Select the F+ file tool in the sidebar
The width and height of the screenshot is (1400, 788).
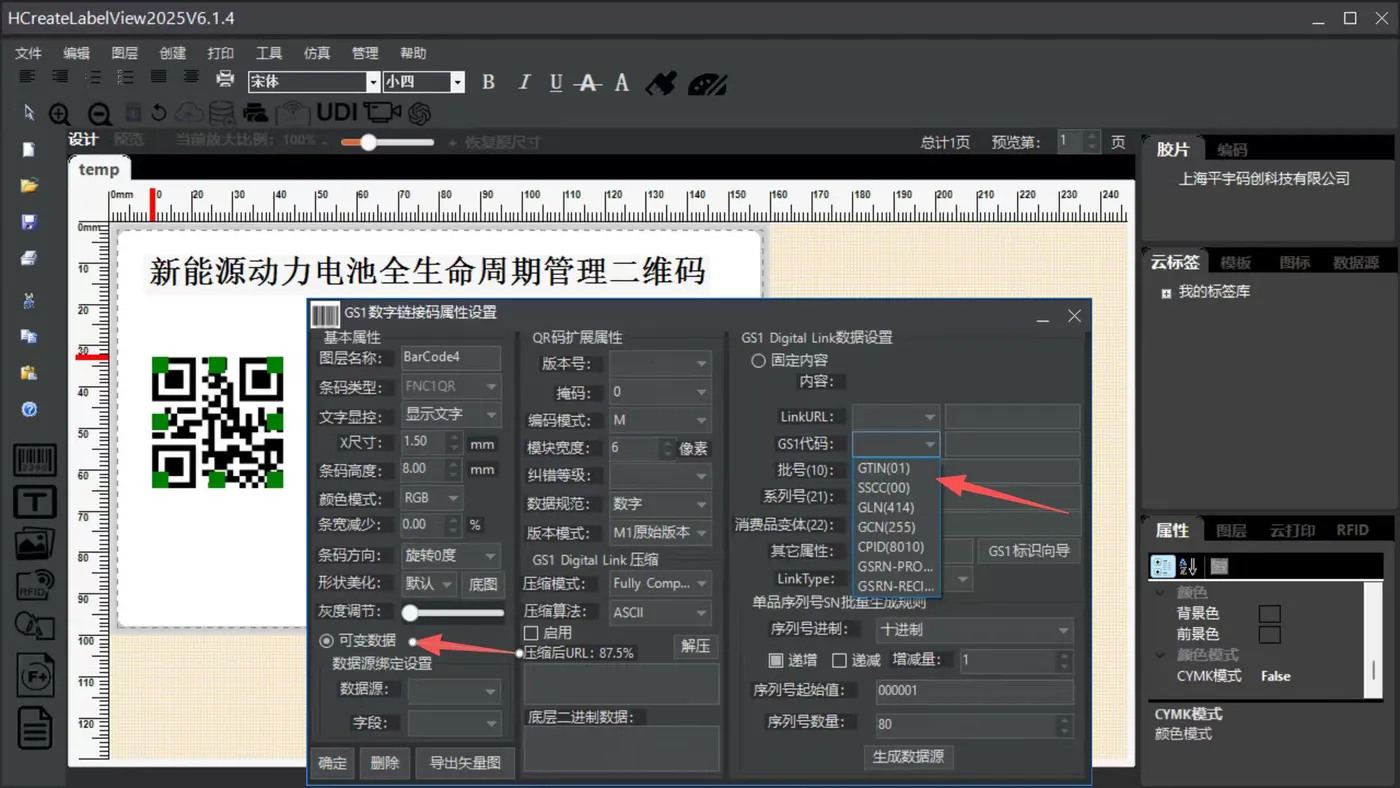[34, 677]
